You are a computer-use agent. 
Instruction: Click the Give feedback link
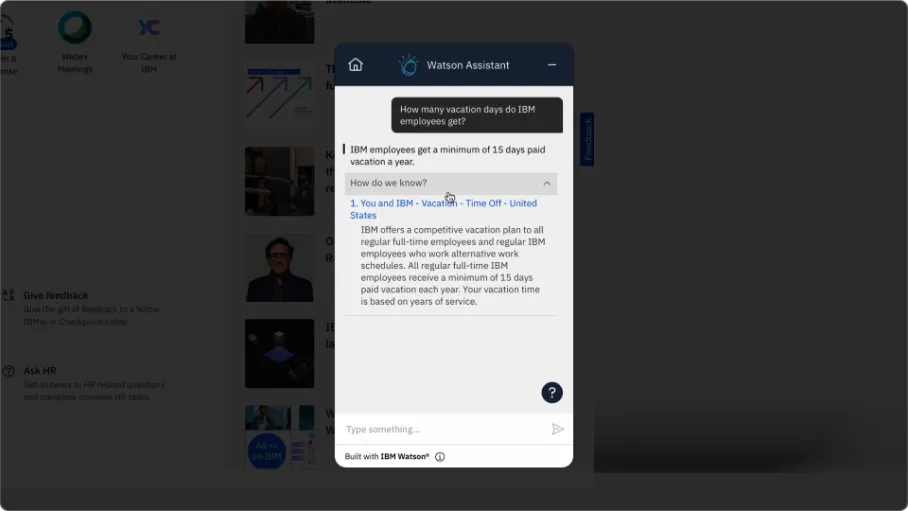56,295
